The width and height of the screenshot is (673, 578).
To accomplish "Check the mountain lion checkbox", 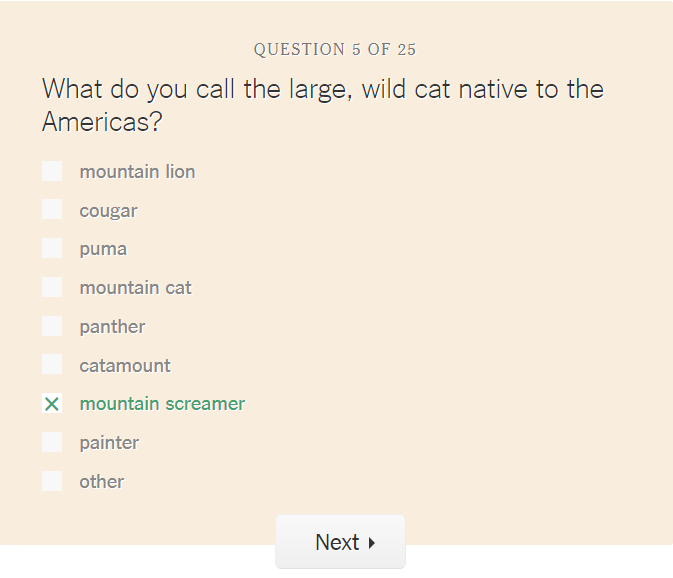I will click(52, 171).
